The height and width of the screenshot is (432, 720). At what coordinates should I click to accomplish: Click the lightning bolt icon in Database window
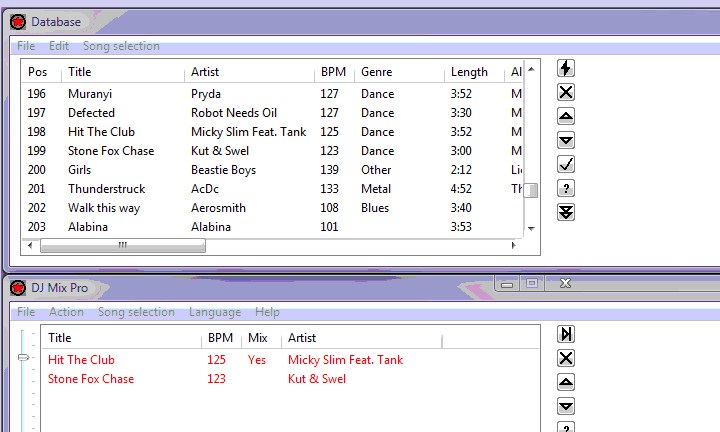565,68
